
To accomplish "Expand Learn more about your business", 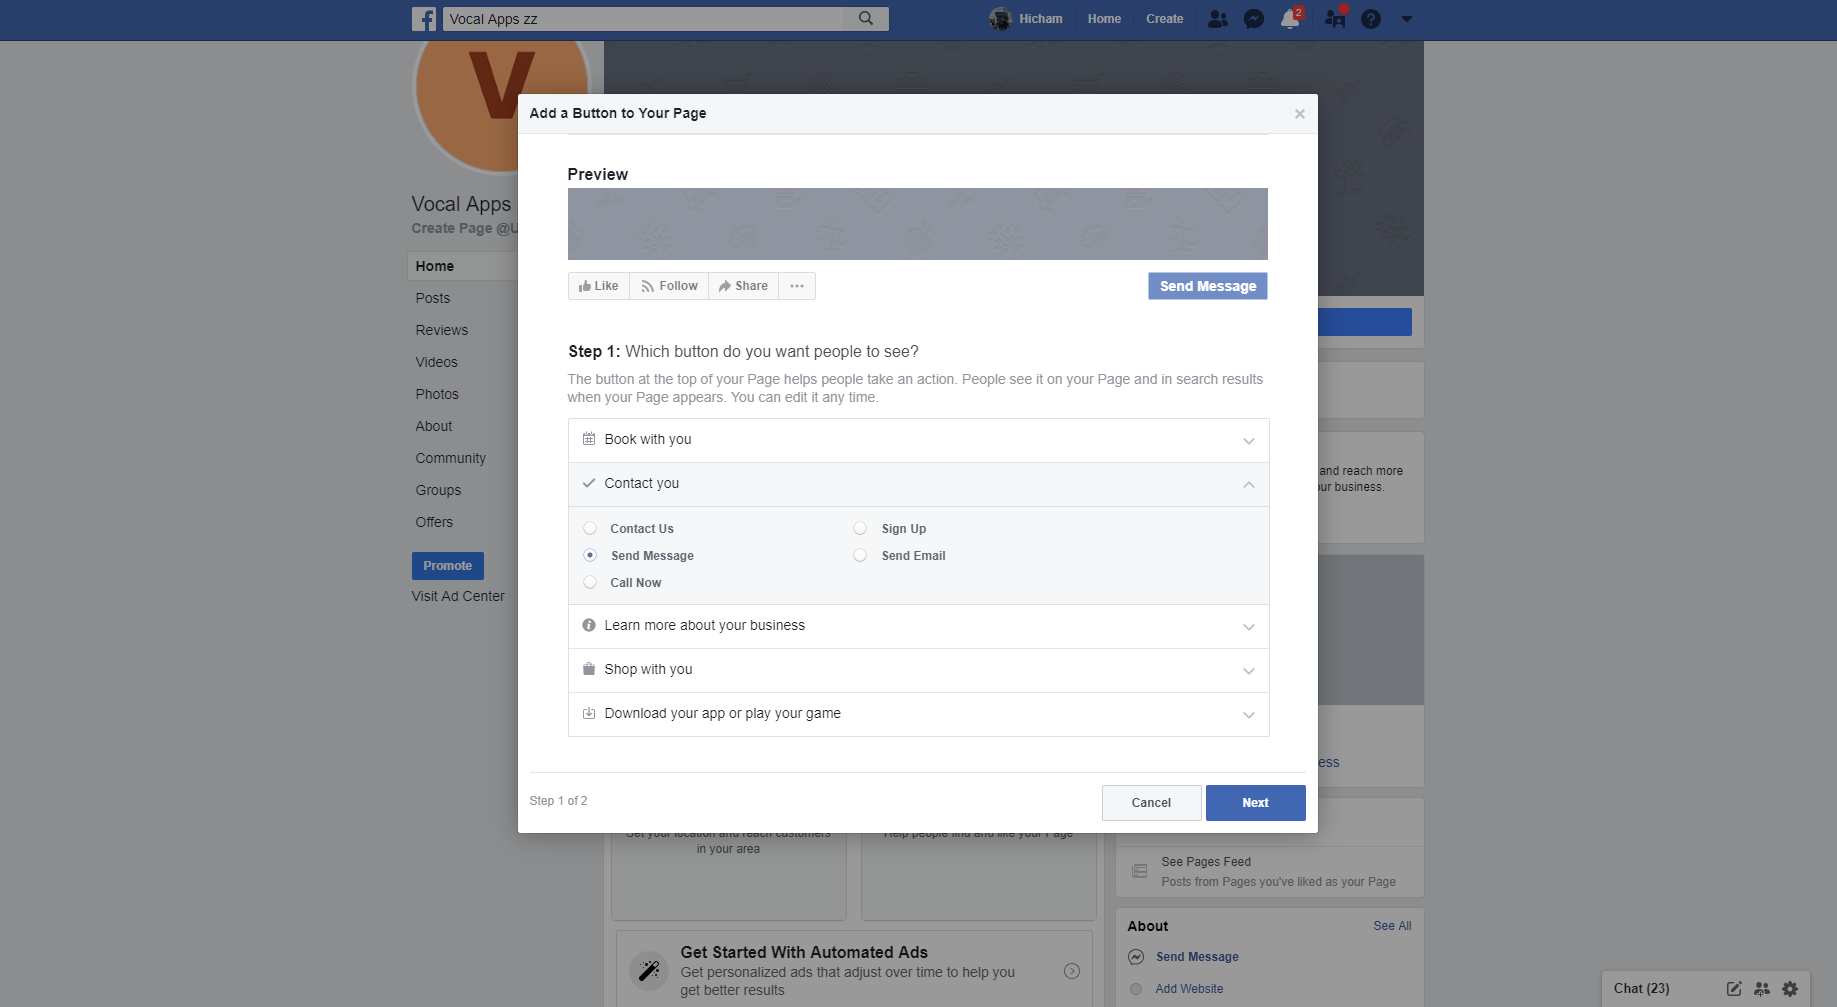I will [918, 626].
